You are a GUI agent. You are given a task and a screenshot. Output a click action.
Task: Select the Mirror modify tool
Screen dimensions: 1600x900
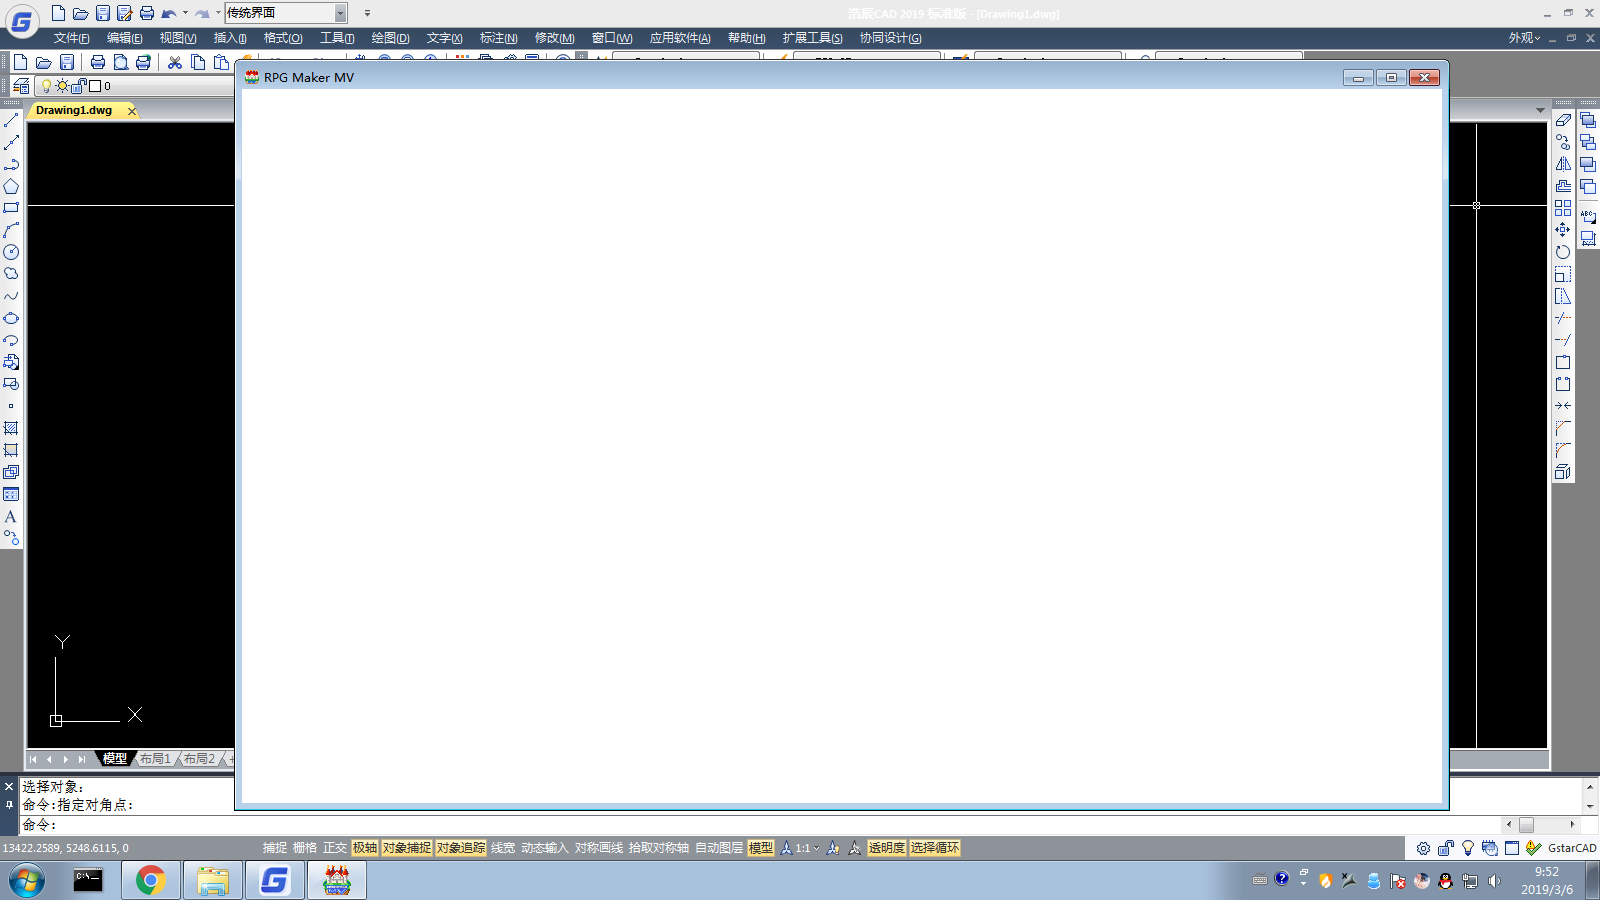[x=1563, y=164]
